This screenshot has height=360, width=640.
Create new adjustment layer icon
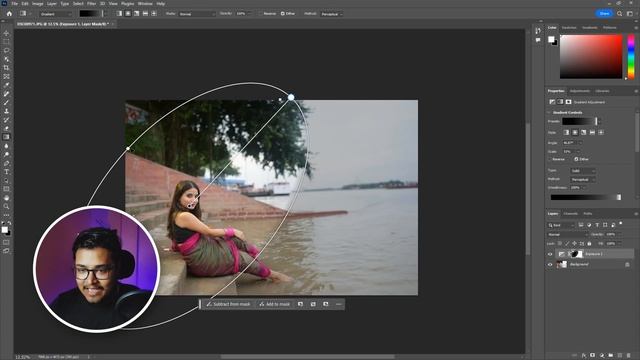point(602,356)
